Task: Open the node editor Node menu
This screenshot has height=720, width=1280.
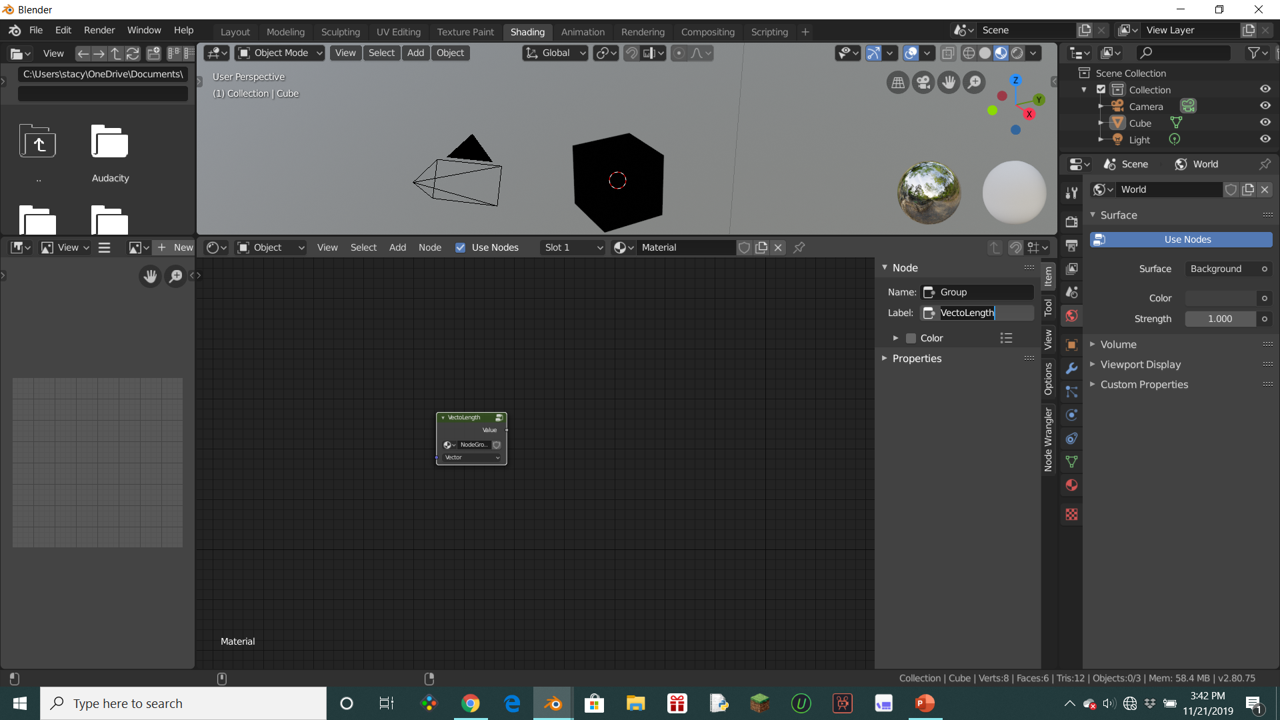Action: [429, 247]
